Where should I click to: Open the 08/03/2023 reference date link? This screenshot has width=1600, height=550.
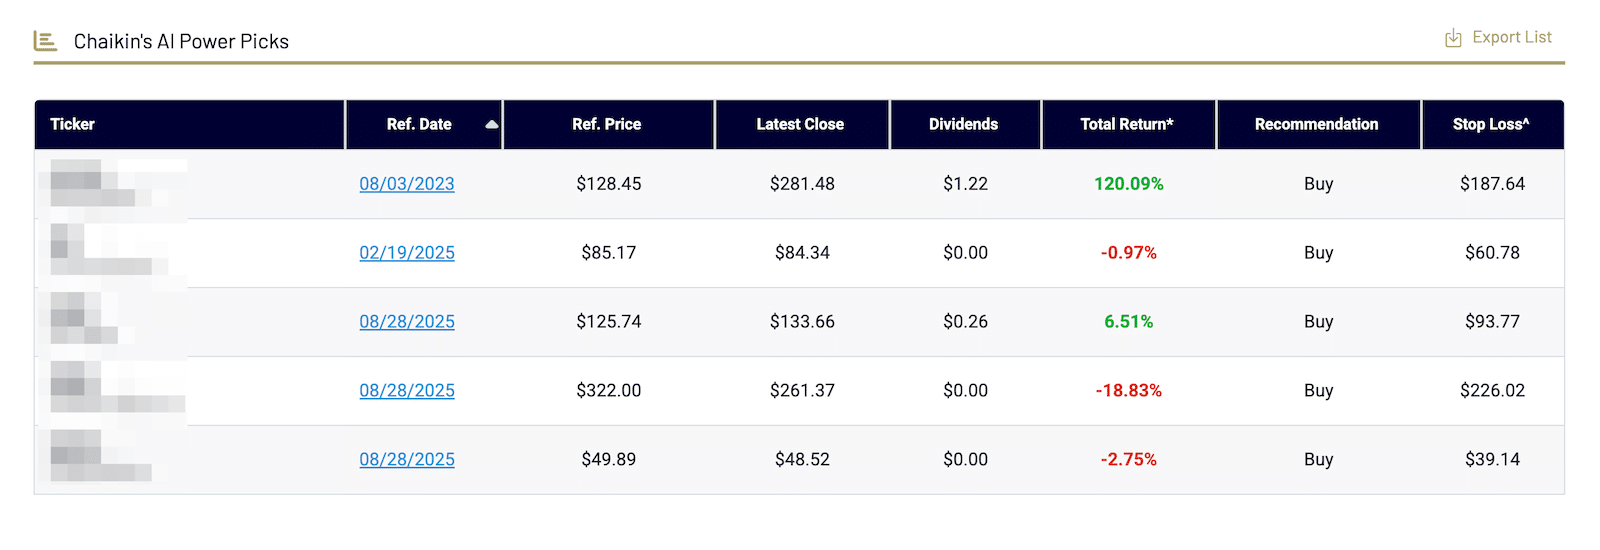407,184
